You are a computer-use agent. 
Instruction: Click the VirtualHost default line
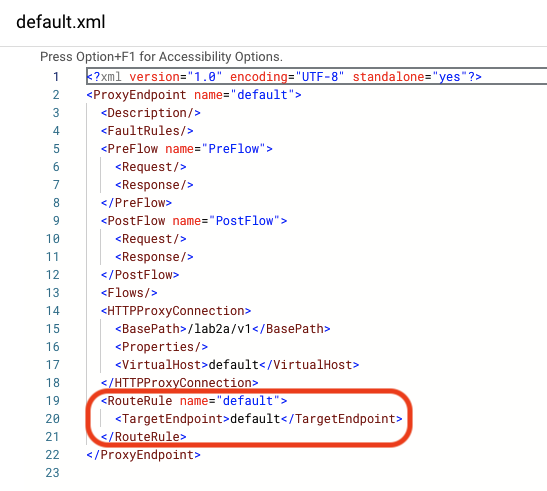click(x=237, y=365)
